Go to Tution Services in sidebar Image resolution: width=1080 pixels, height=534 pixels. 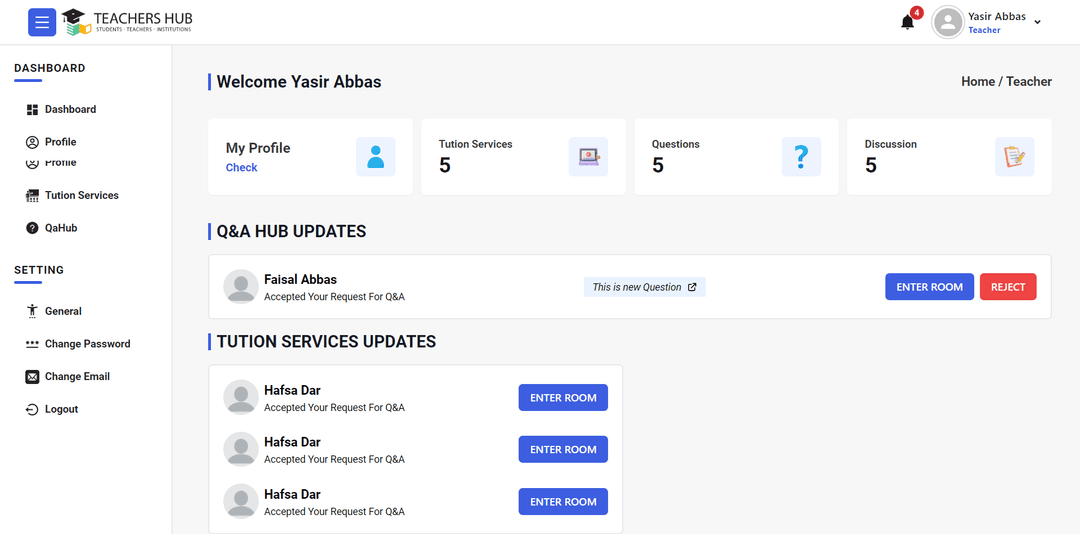coord(81,195)
